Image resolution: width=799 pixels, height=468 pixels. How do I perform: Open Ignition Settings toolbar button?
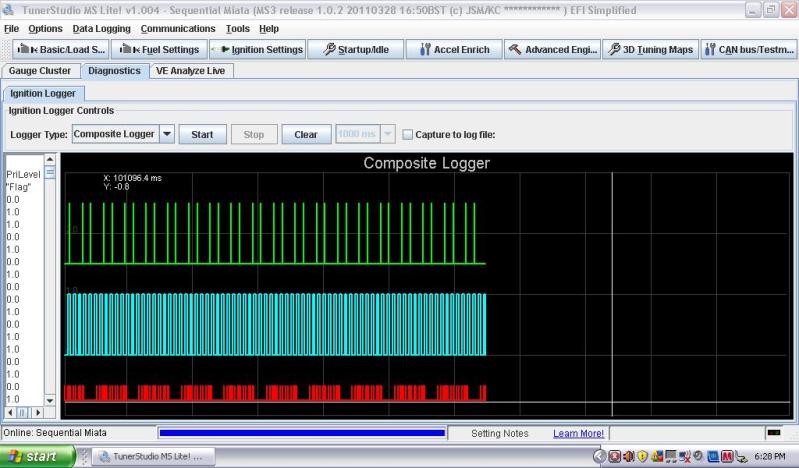click(x=257, y=49)
